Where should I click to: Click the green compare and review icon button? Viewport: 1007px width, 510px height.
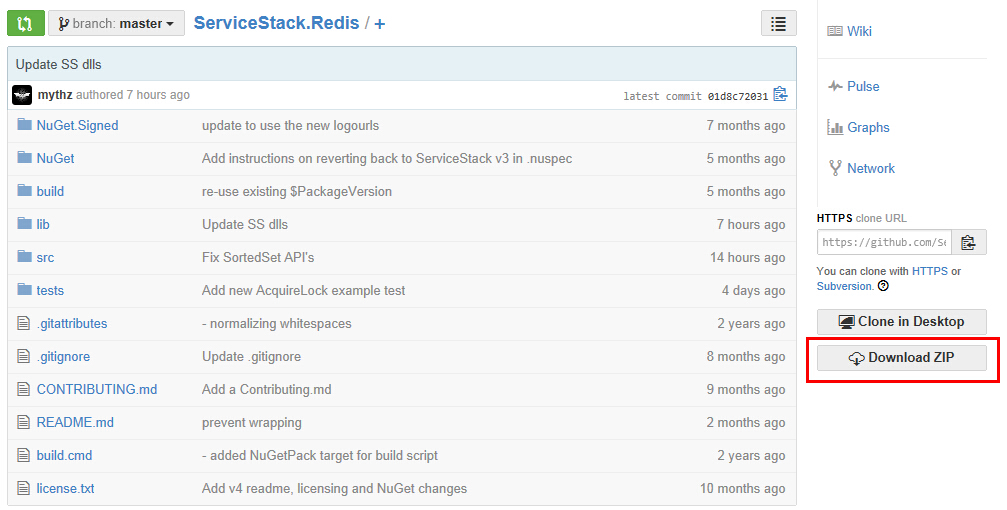tap(26, 24)
